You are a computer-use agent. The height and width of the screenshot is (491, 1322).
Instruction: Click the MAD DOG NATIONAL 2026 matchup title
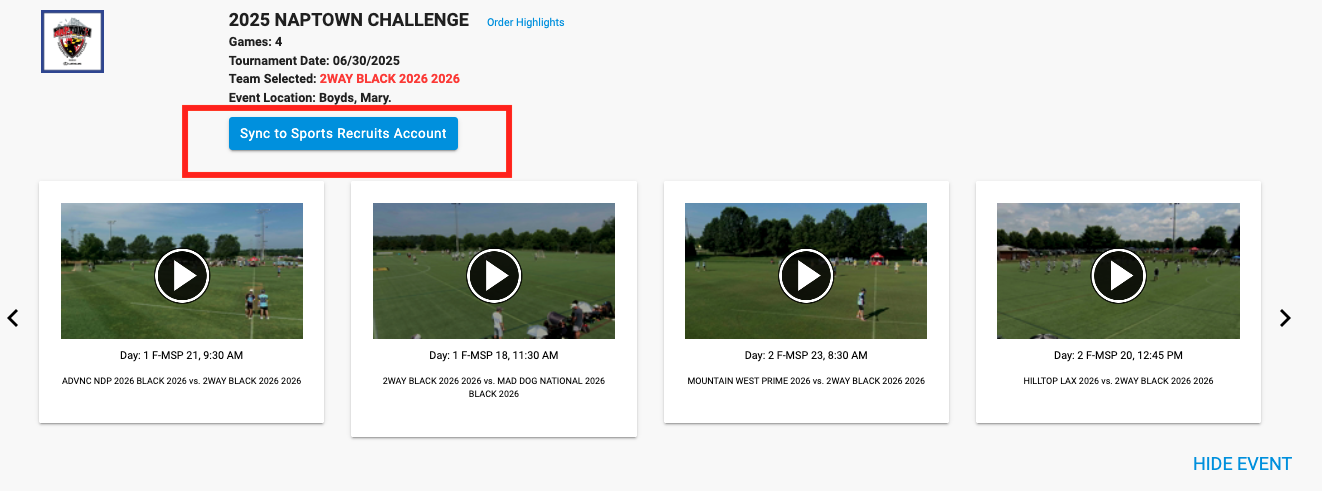(494, 387)
